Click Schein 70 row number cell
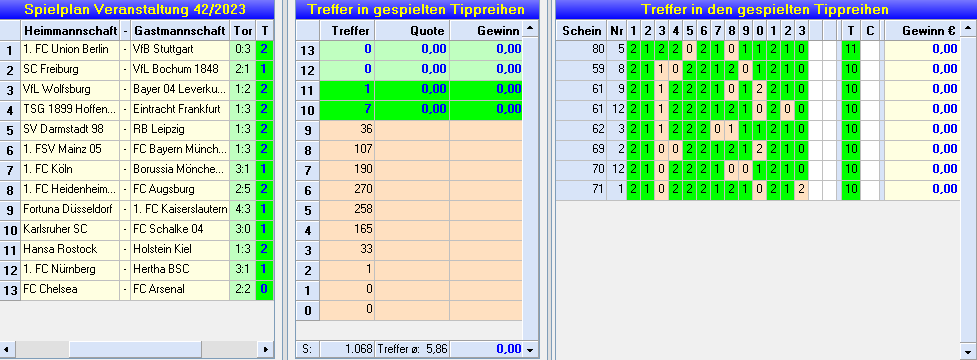This screenshot has height=360, width=977. click(x=616, y=169)
